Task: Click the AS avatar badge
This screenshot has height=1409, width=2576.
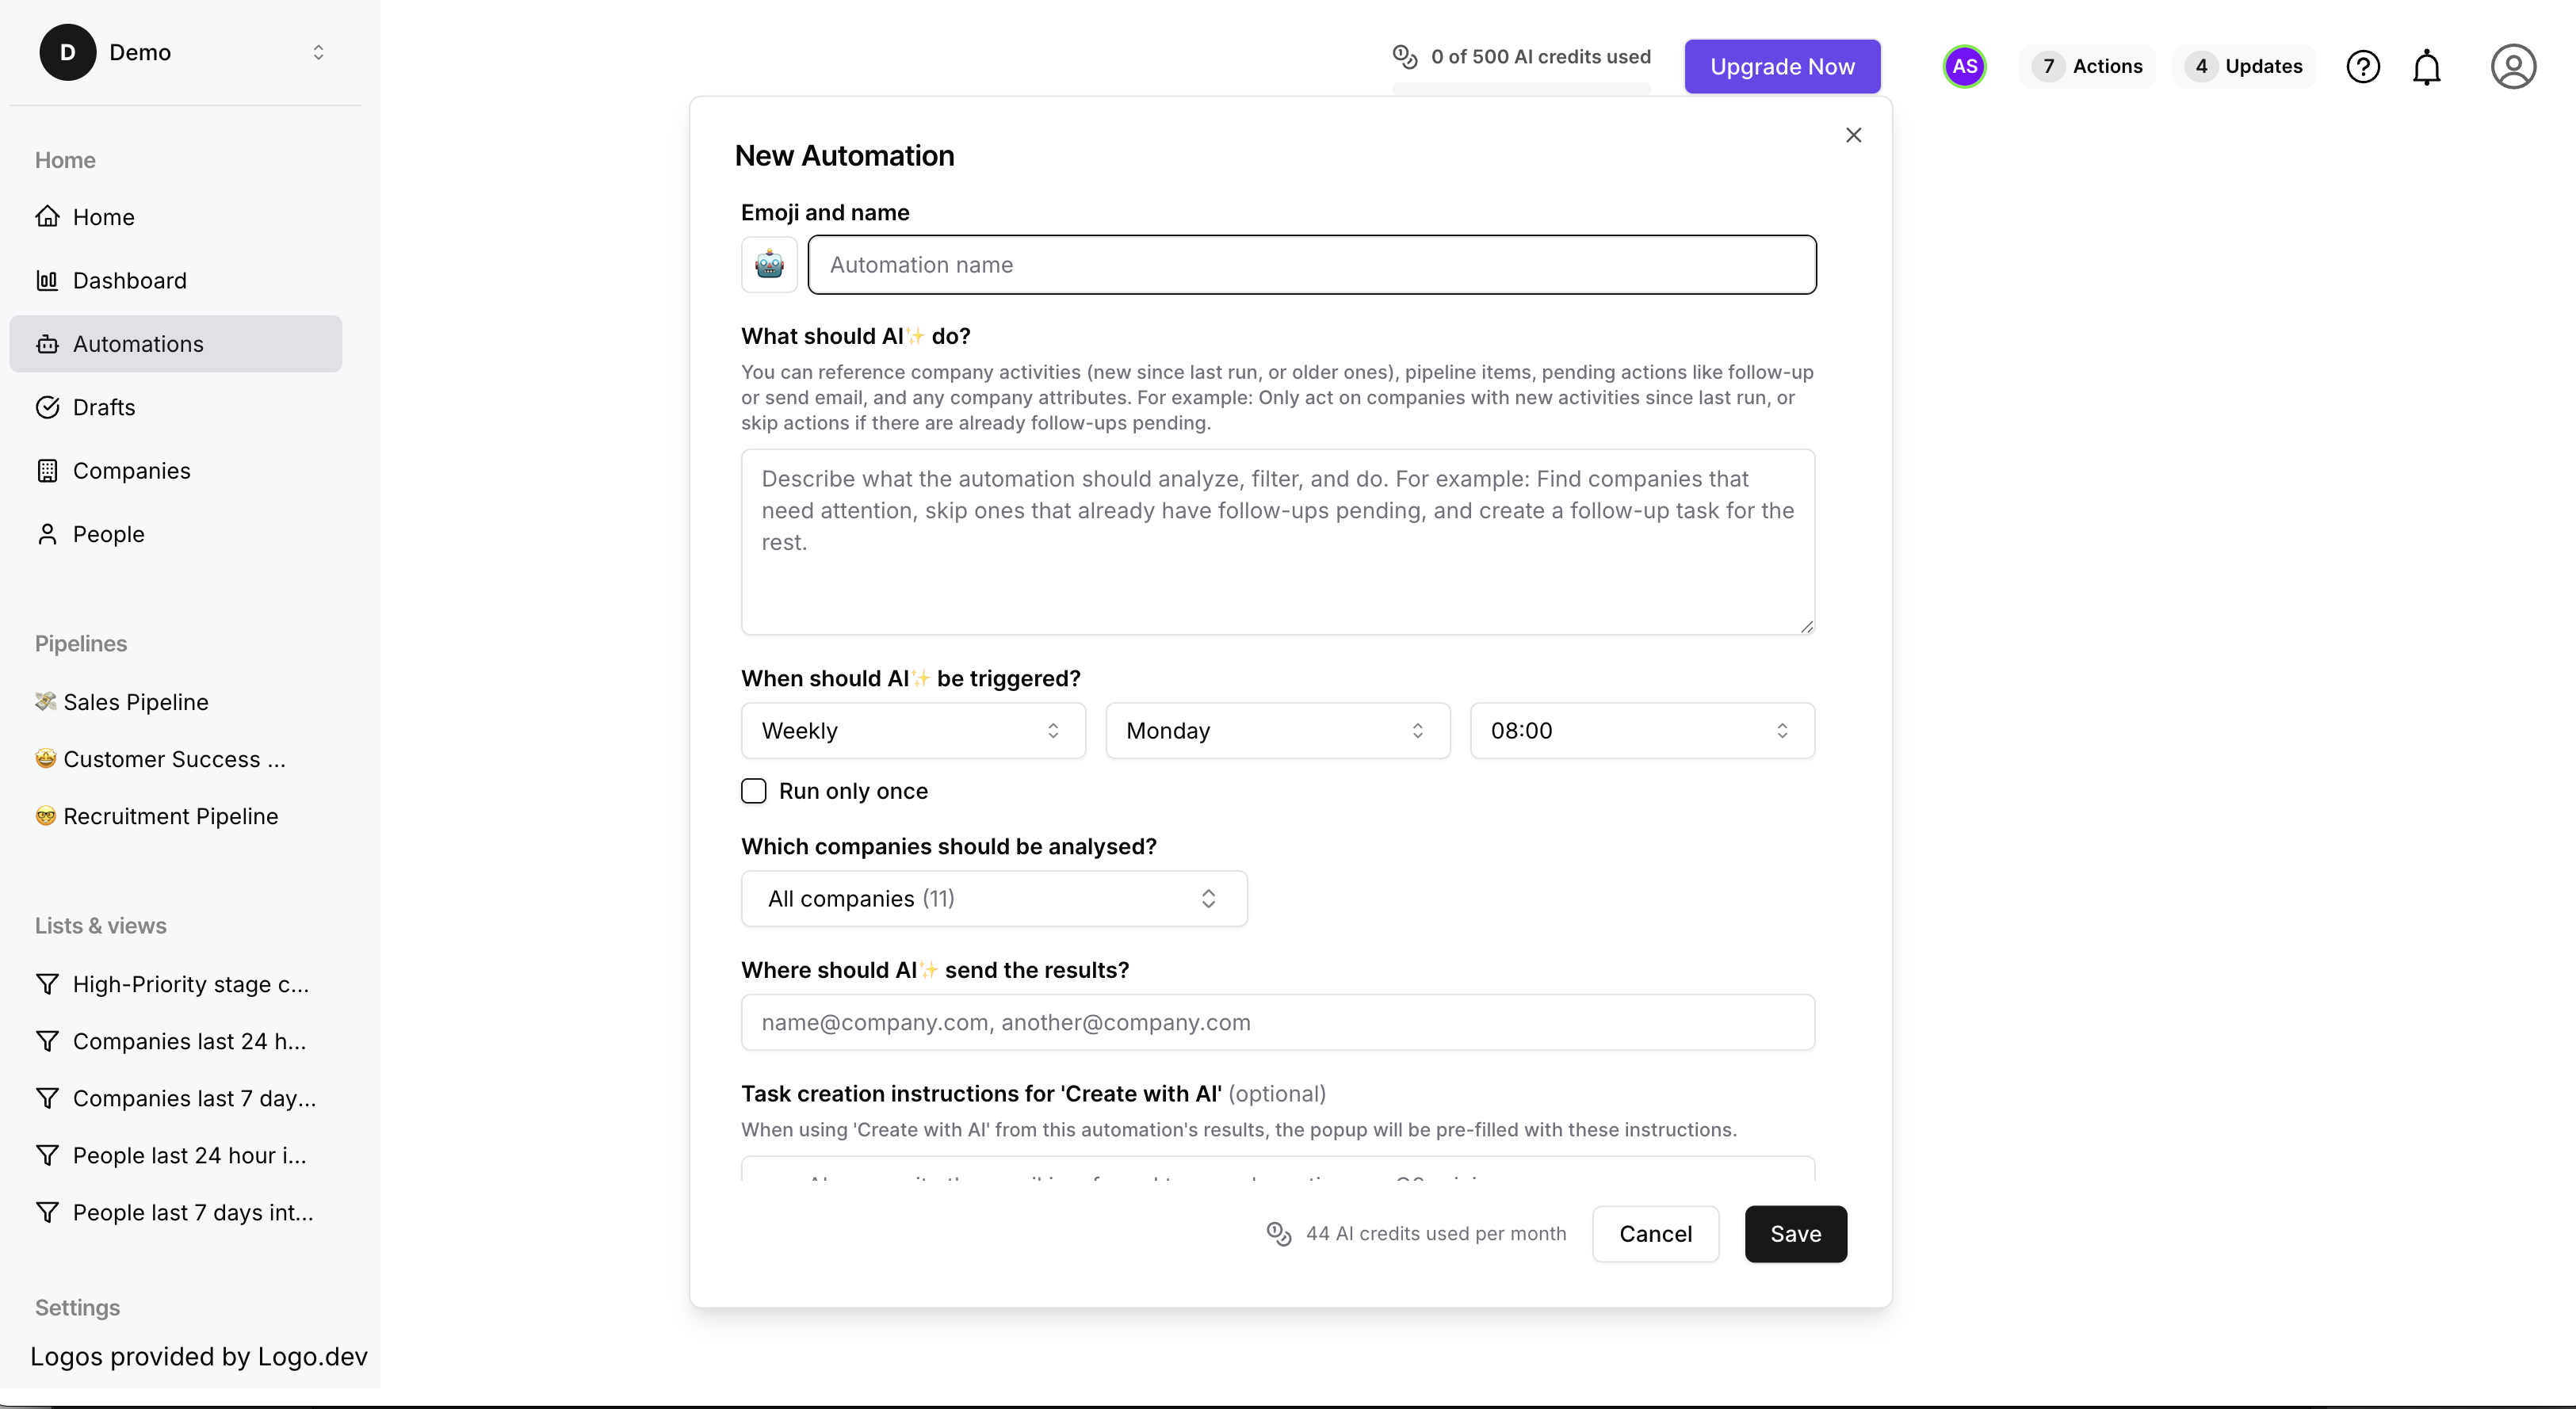Action: pos(1964,67)
